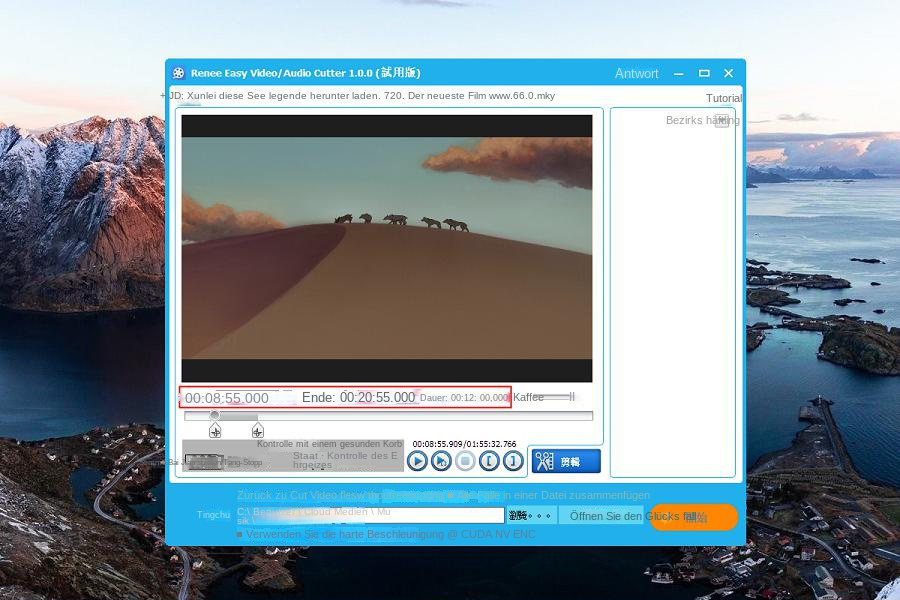The image size is (900, 600).
Task: Click the orange start button
Action: click(694, 517)
